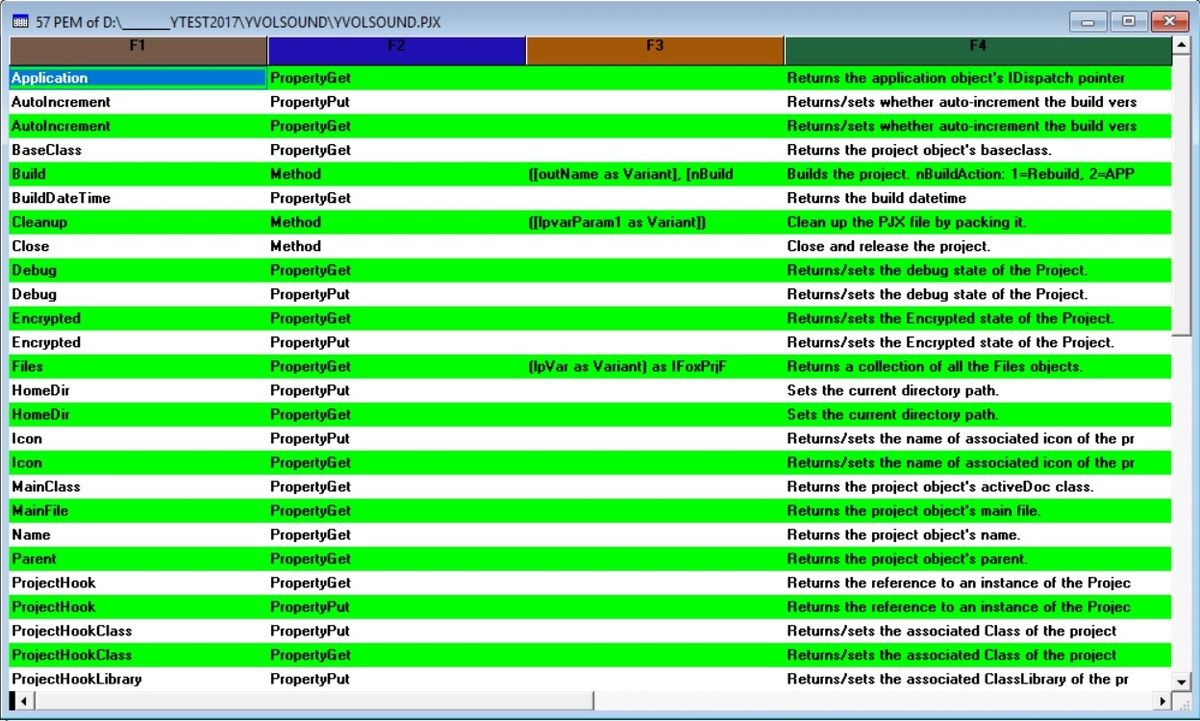Click the down arrow on the vertical scrollbar

pyautogui.click(x=1185, y=681)
